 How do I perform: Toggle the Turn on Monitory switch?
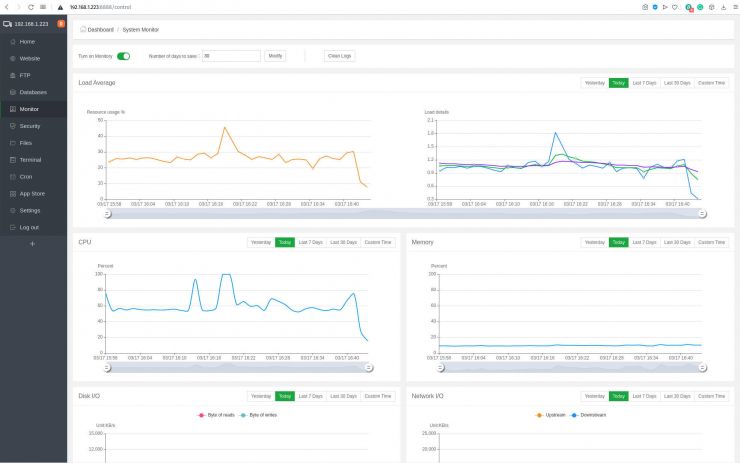[124, 56]
